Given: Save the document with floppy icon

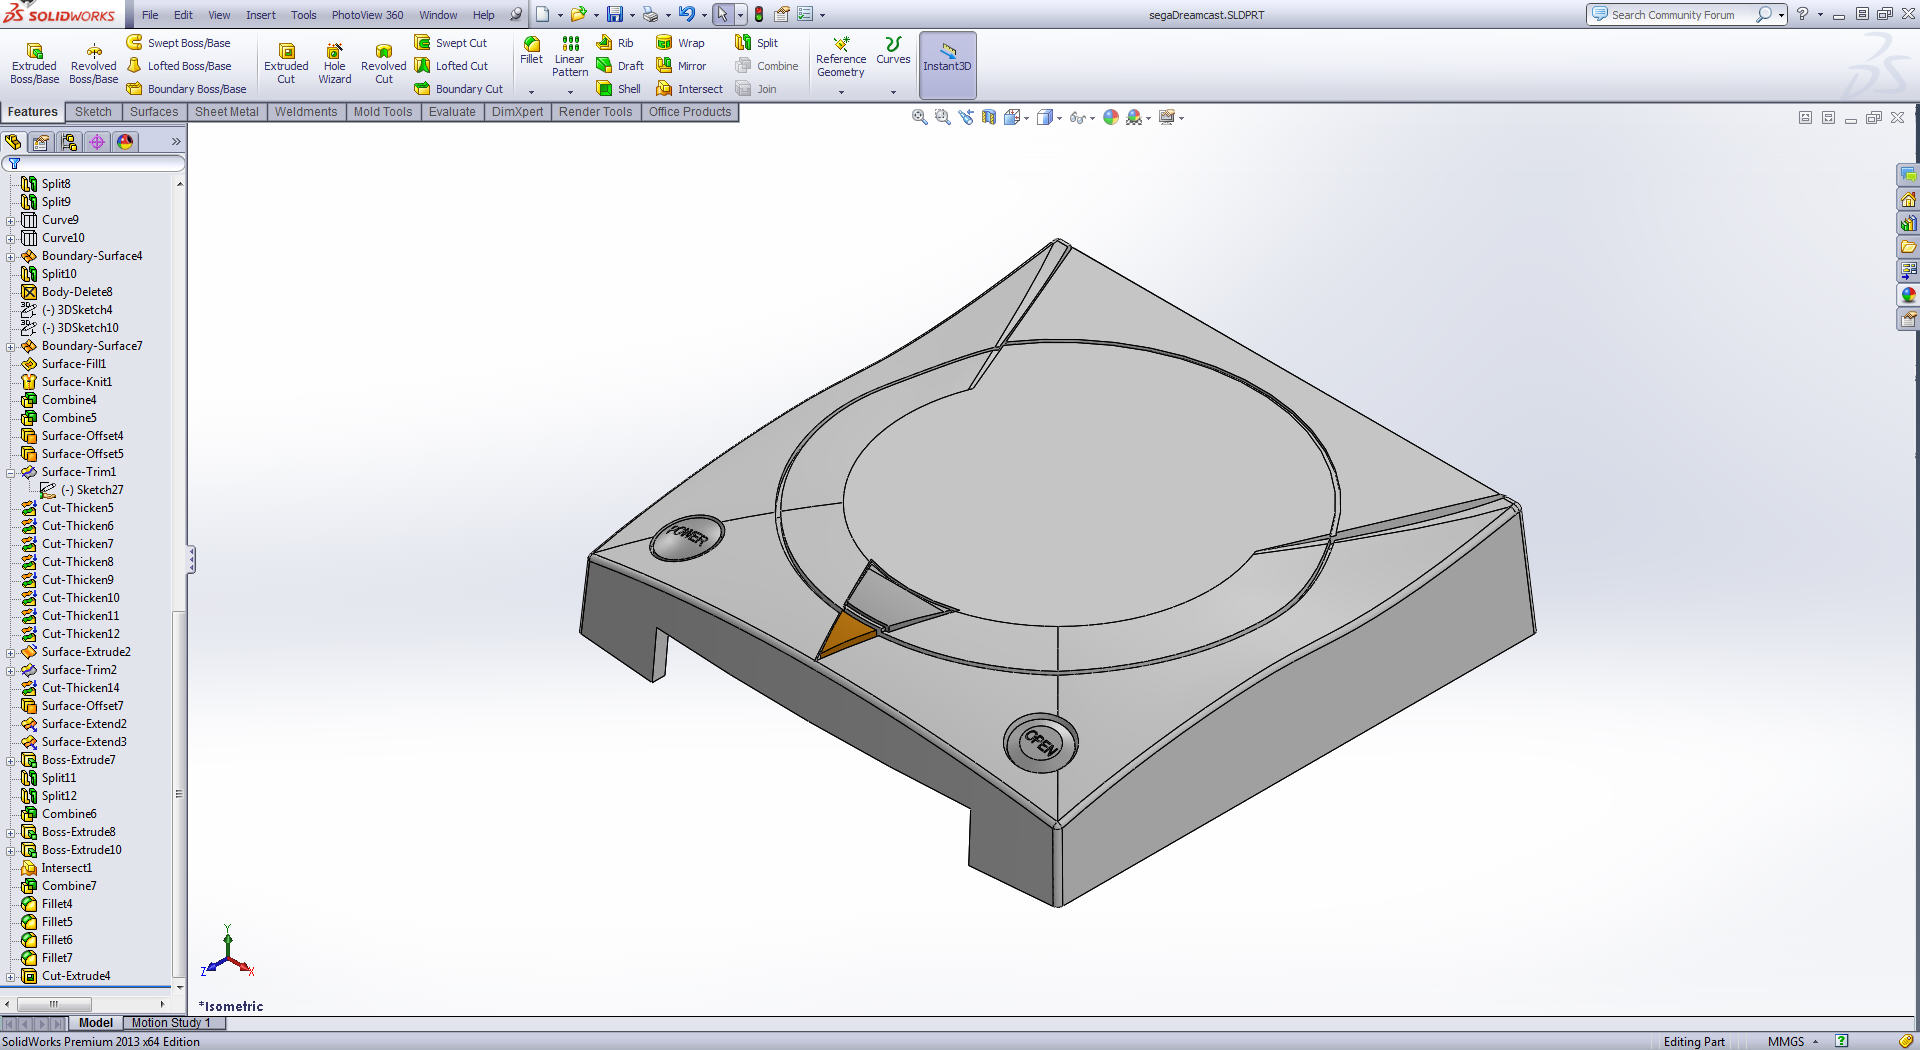Looking at the screenshot, I should click(x=614, y=15).
